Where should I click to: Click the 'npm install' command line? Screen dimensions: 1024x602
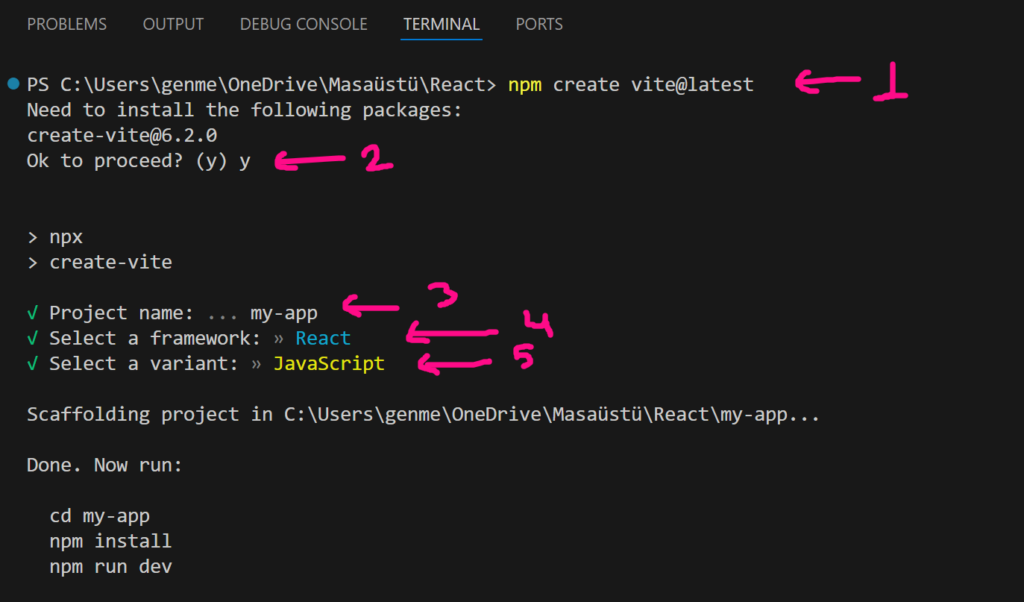pyautogui.click(x=110, y=542)
